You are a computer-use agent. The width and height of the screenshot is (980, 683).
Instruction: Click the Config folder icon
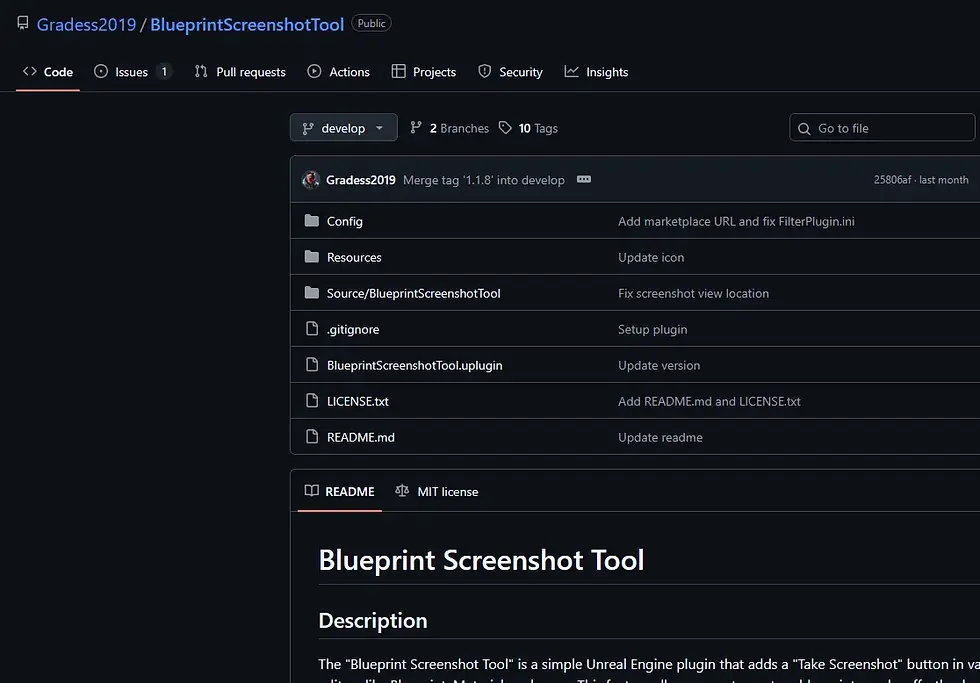[311, 221]
